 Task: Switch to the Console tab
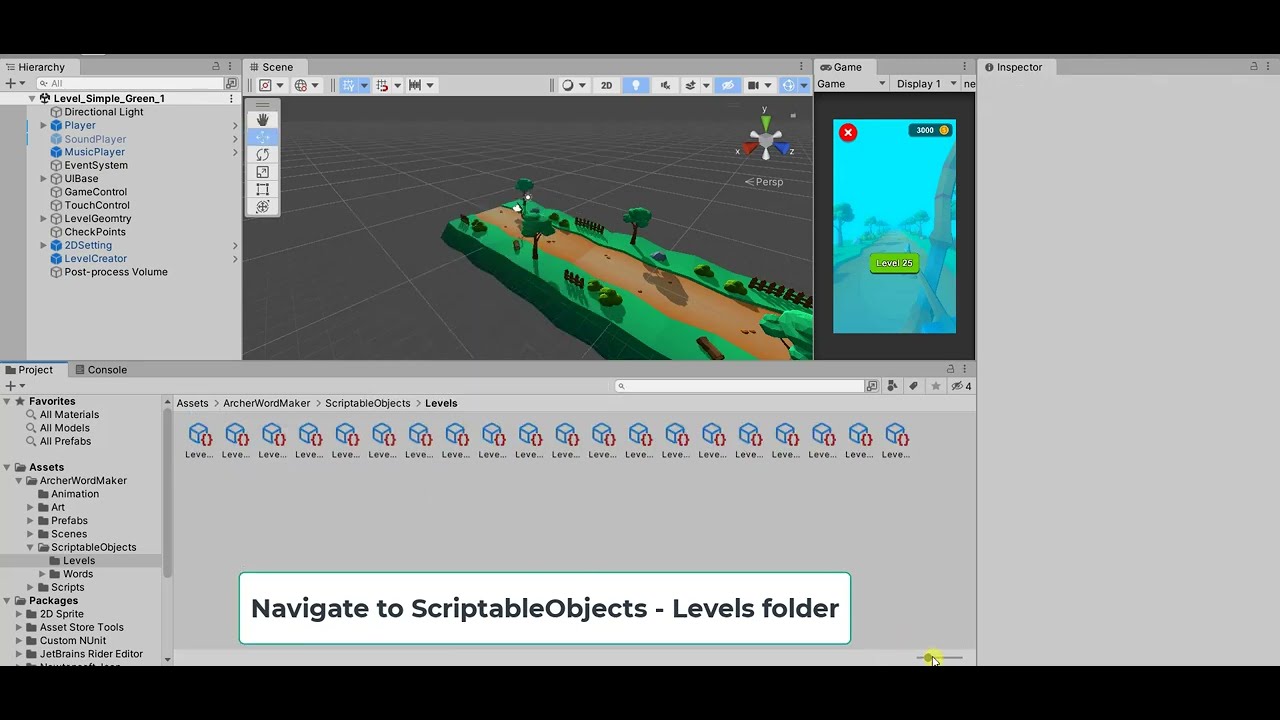pos(100,370)
